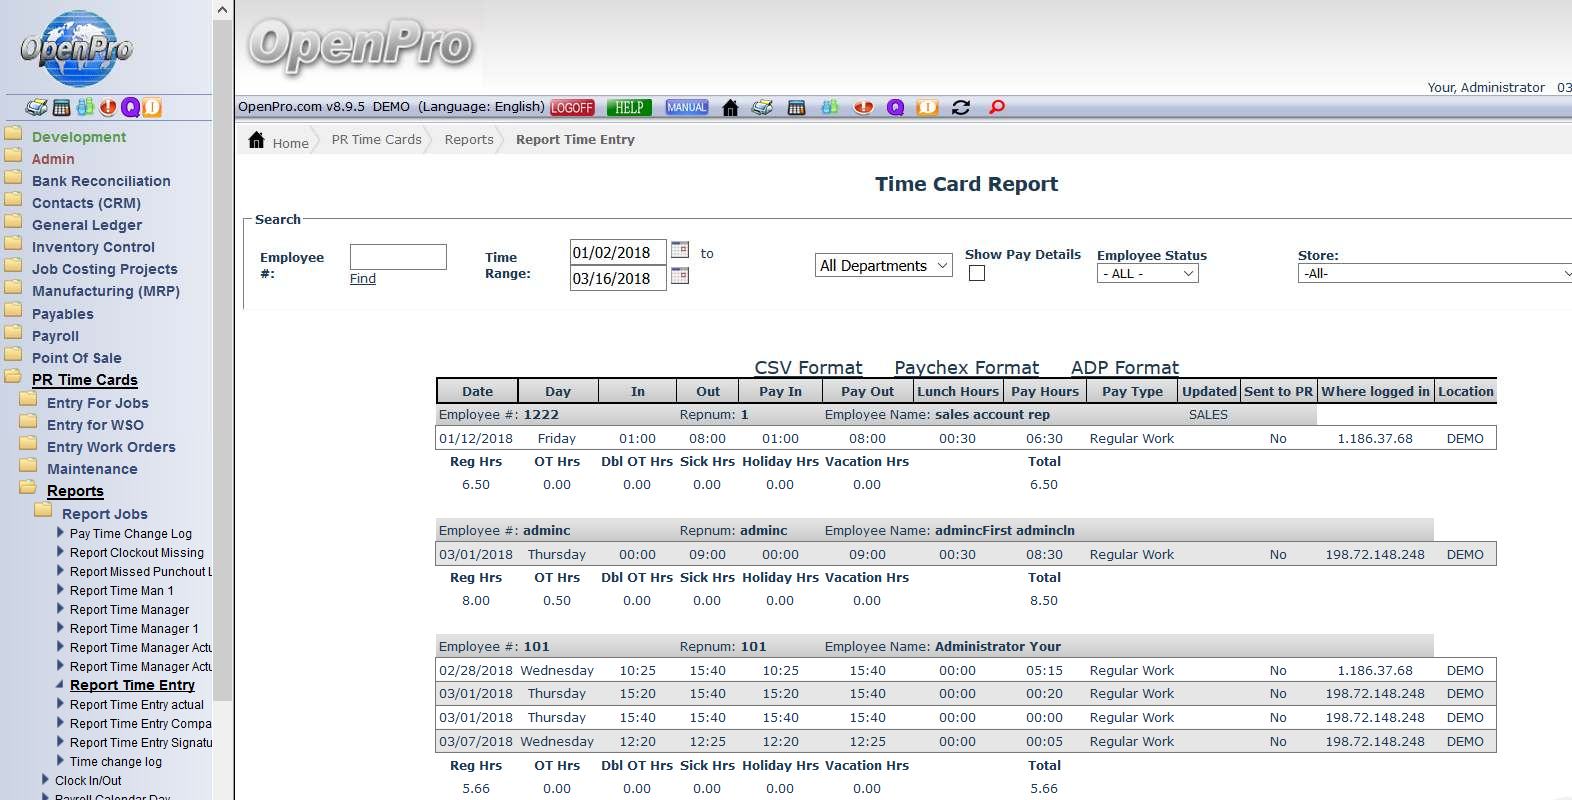
Task: Open the Store dropdown
Action: tap(1435, 274)
